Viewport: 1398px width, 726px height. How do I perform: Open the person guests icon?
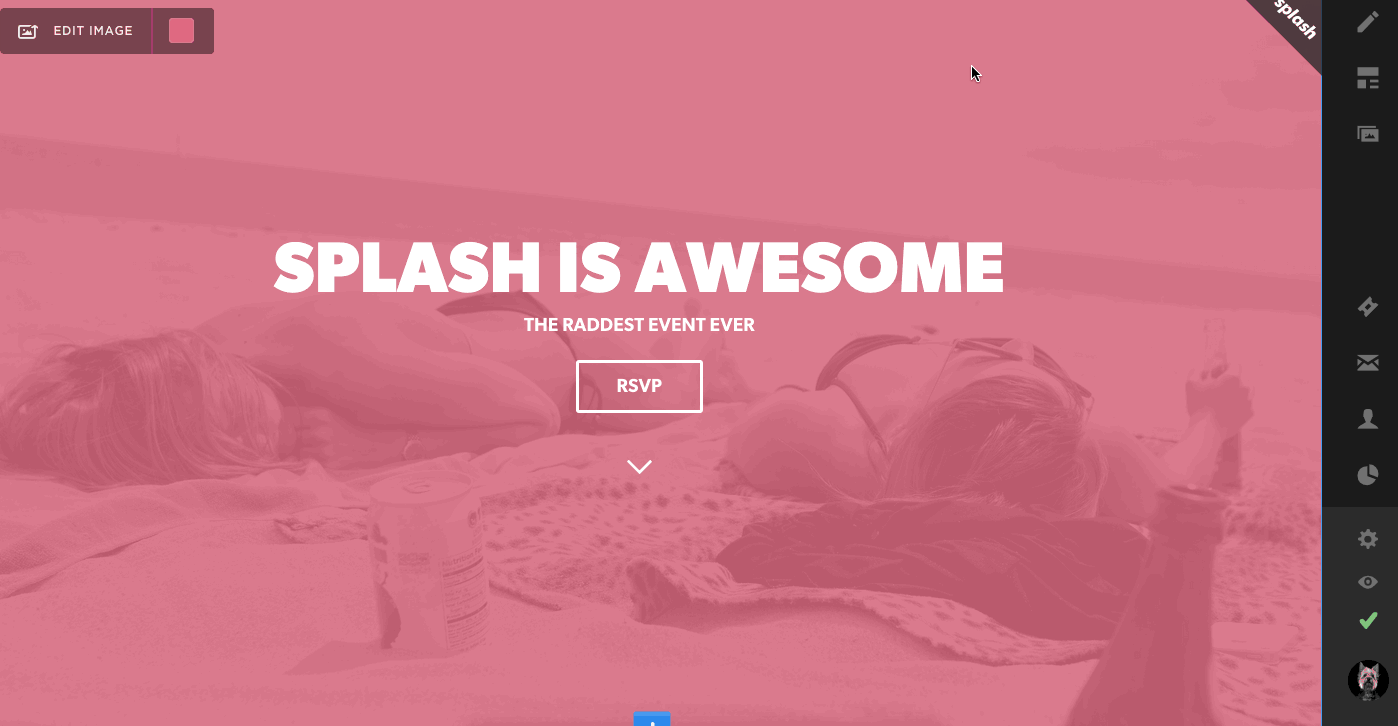[x=1367, y=419]
